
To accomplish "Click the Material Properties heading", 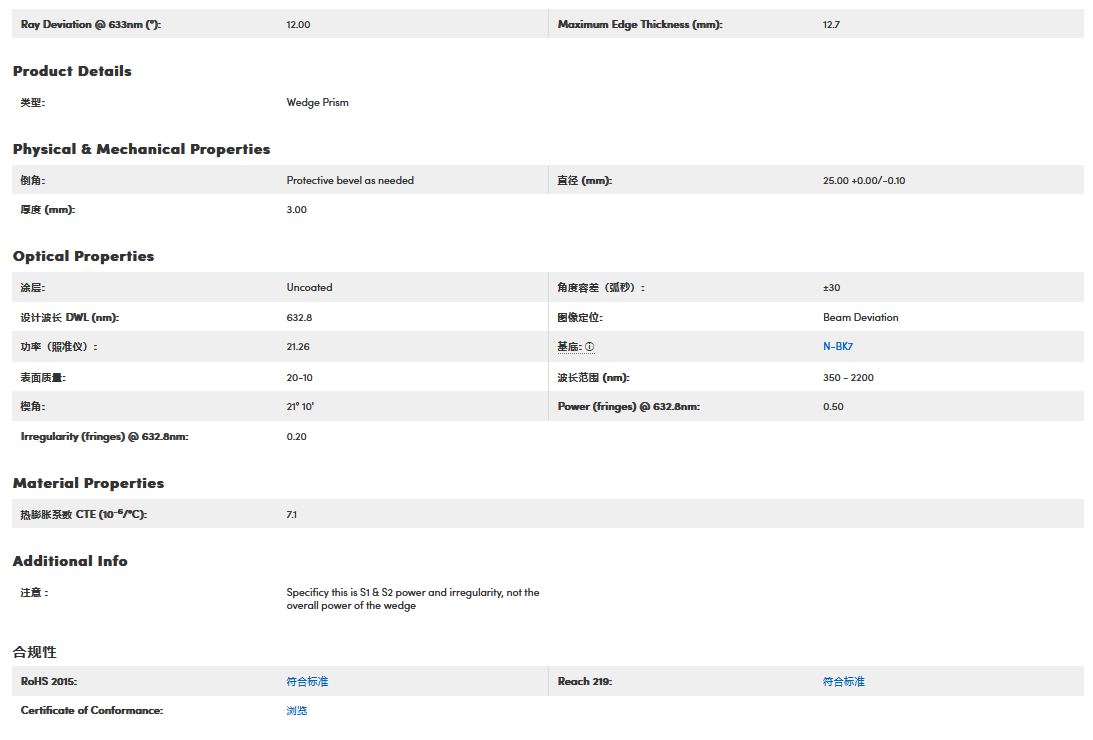I will click(x=88, y=483).
